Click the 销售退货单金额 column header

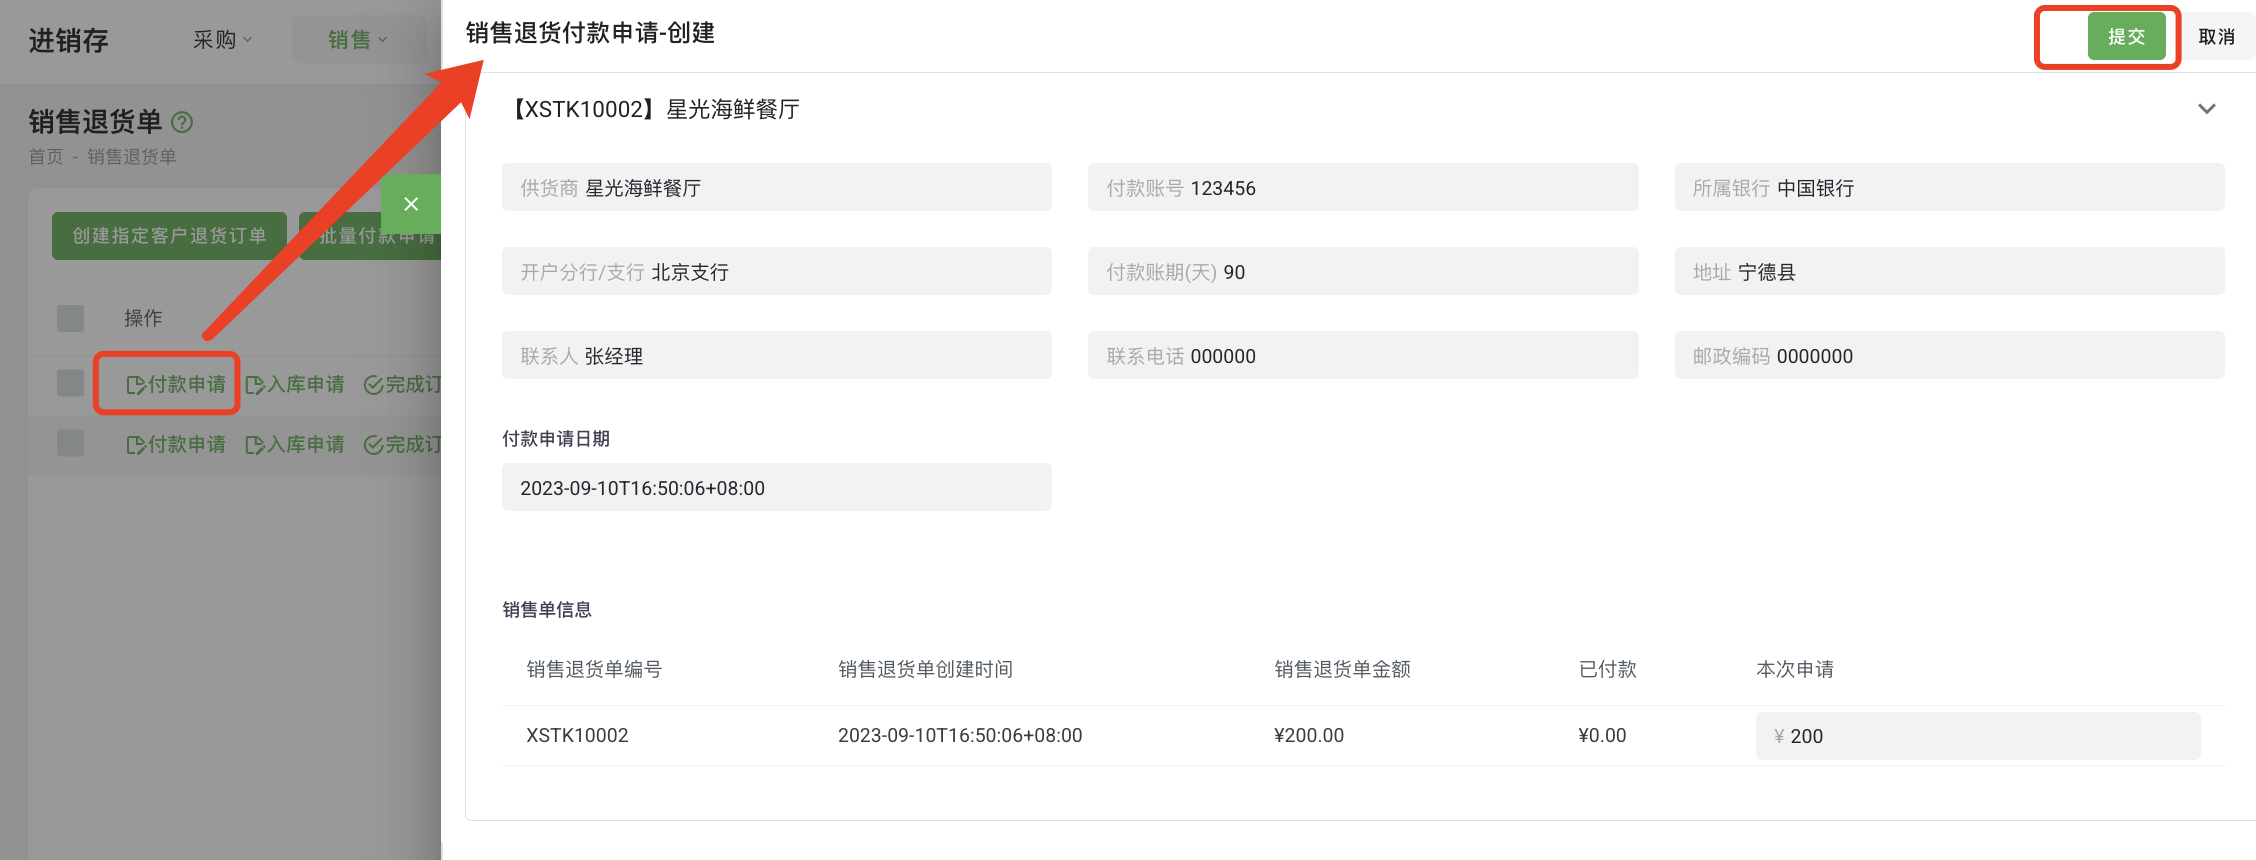click(x=1342, y=670)
